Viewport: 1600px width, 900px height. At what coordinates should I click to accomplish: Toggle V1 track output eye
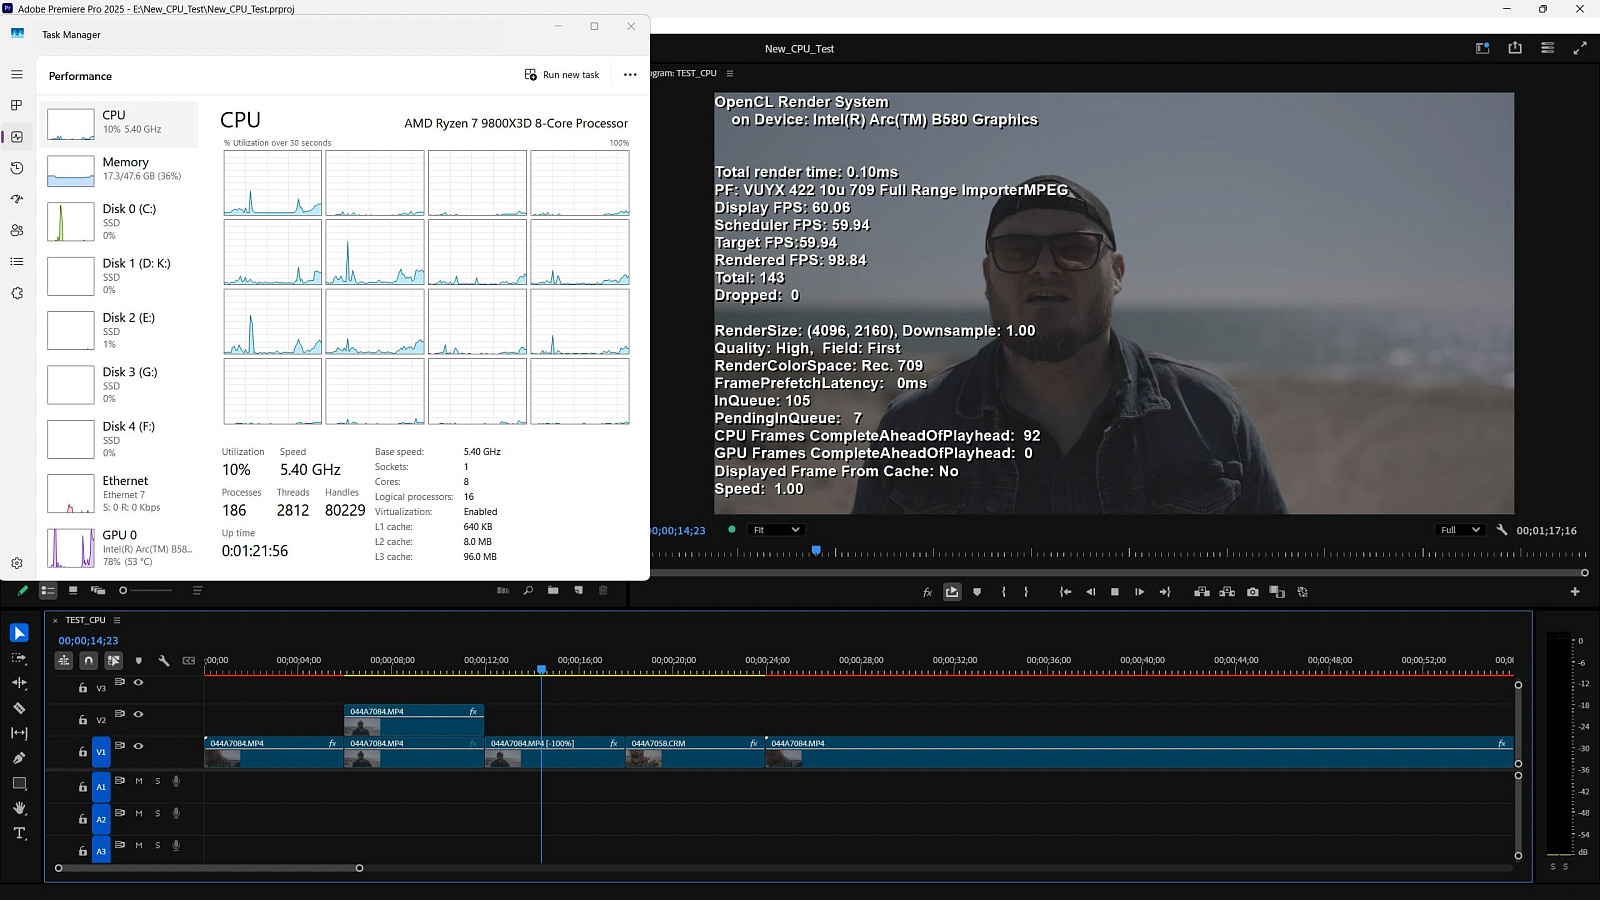click(139, 746)
